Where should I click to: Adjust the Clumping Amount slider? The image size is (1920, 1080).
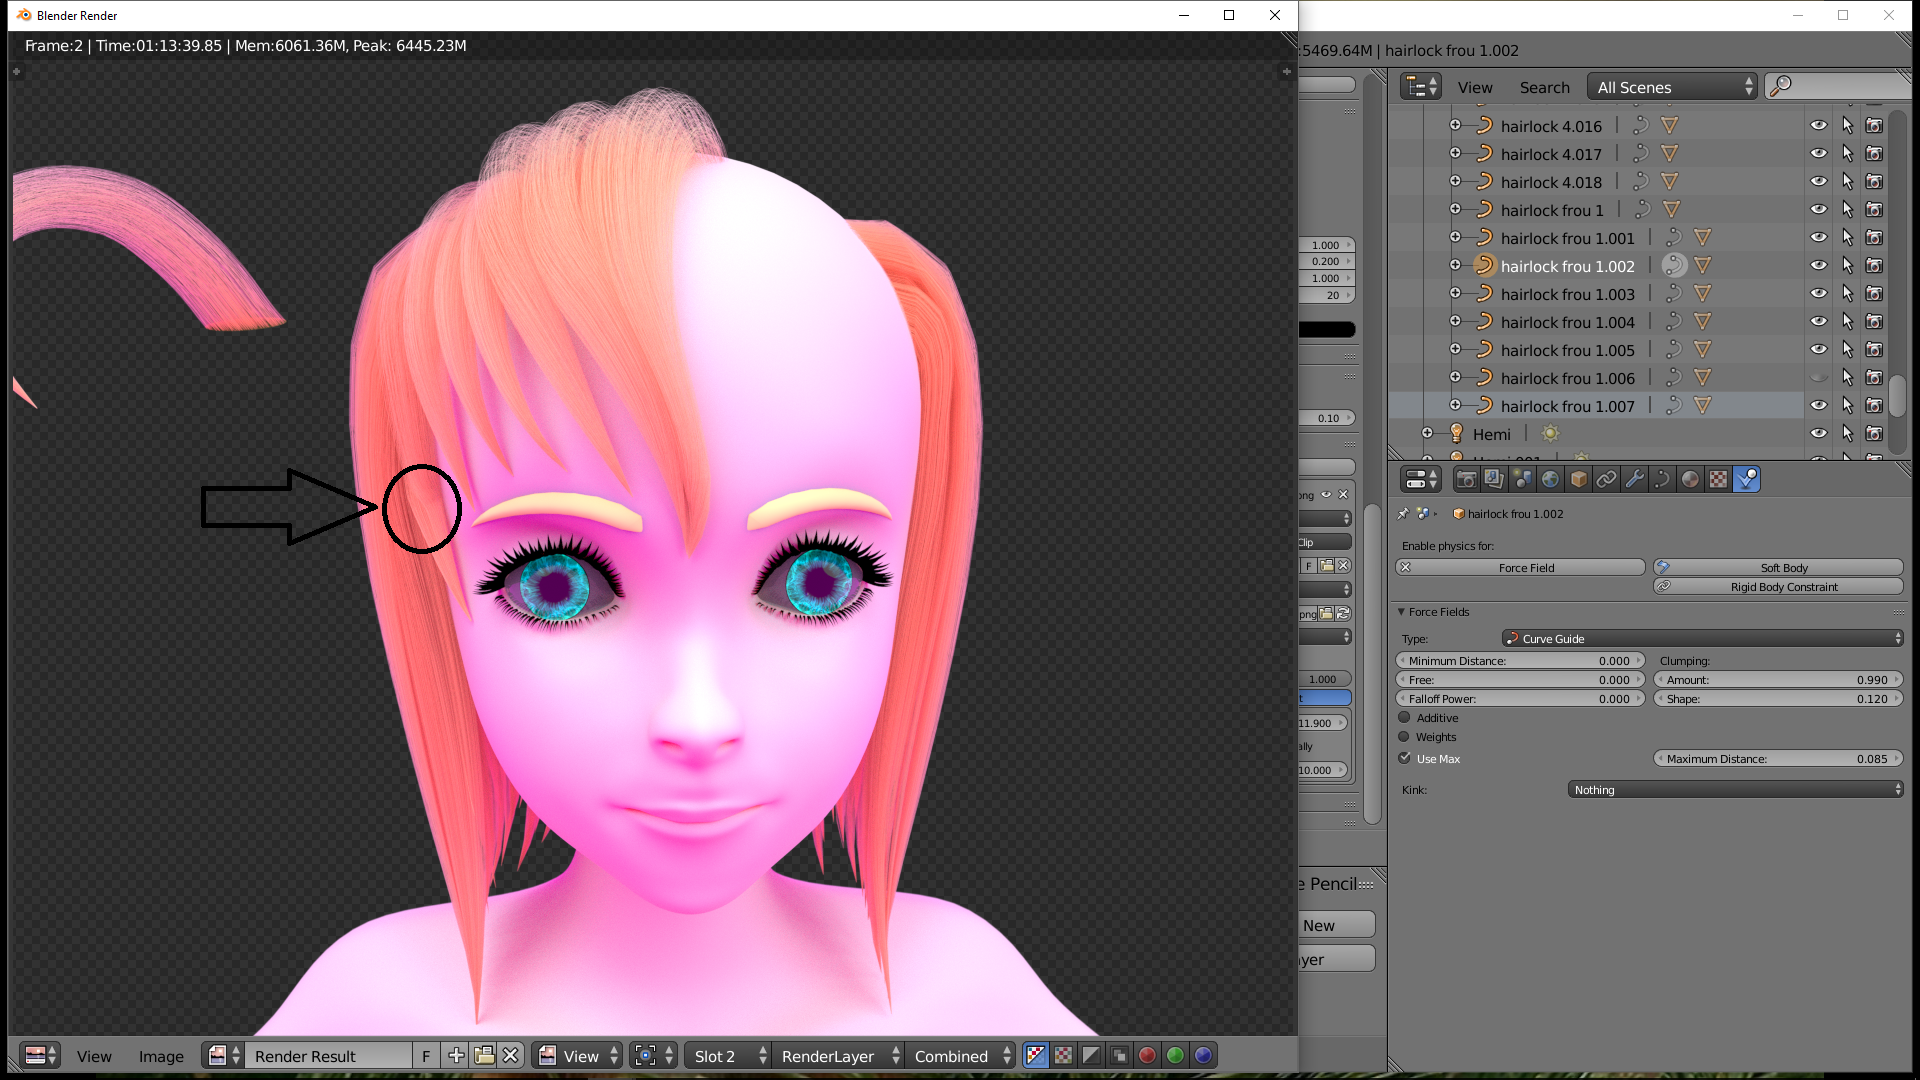(1778, 679)
